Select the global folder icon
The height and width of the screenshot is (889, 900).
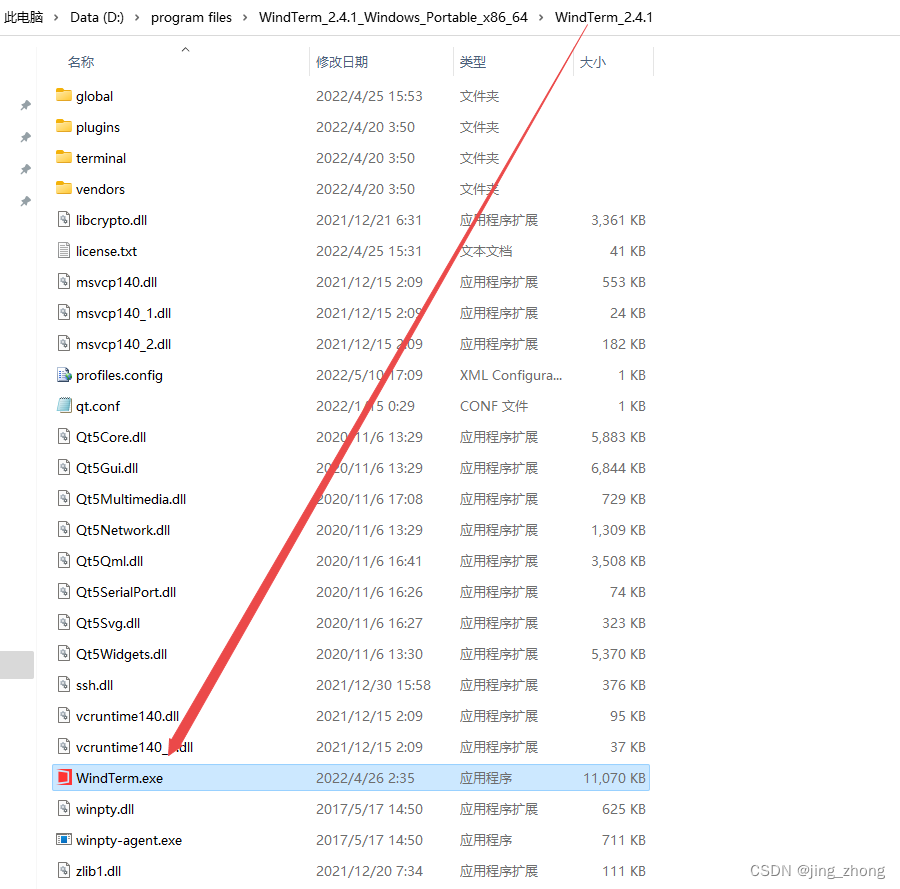64,95
